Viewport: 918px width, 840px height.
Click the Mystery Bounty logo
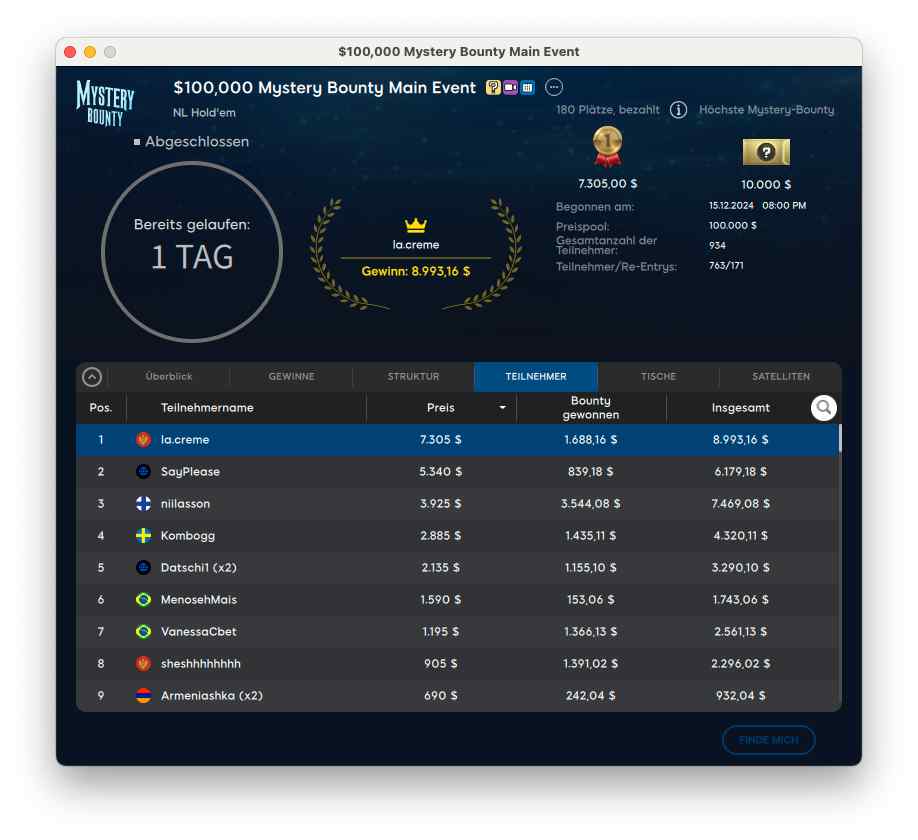[x=105, y=102]
